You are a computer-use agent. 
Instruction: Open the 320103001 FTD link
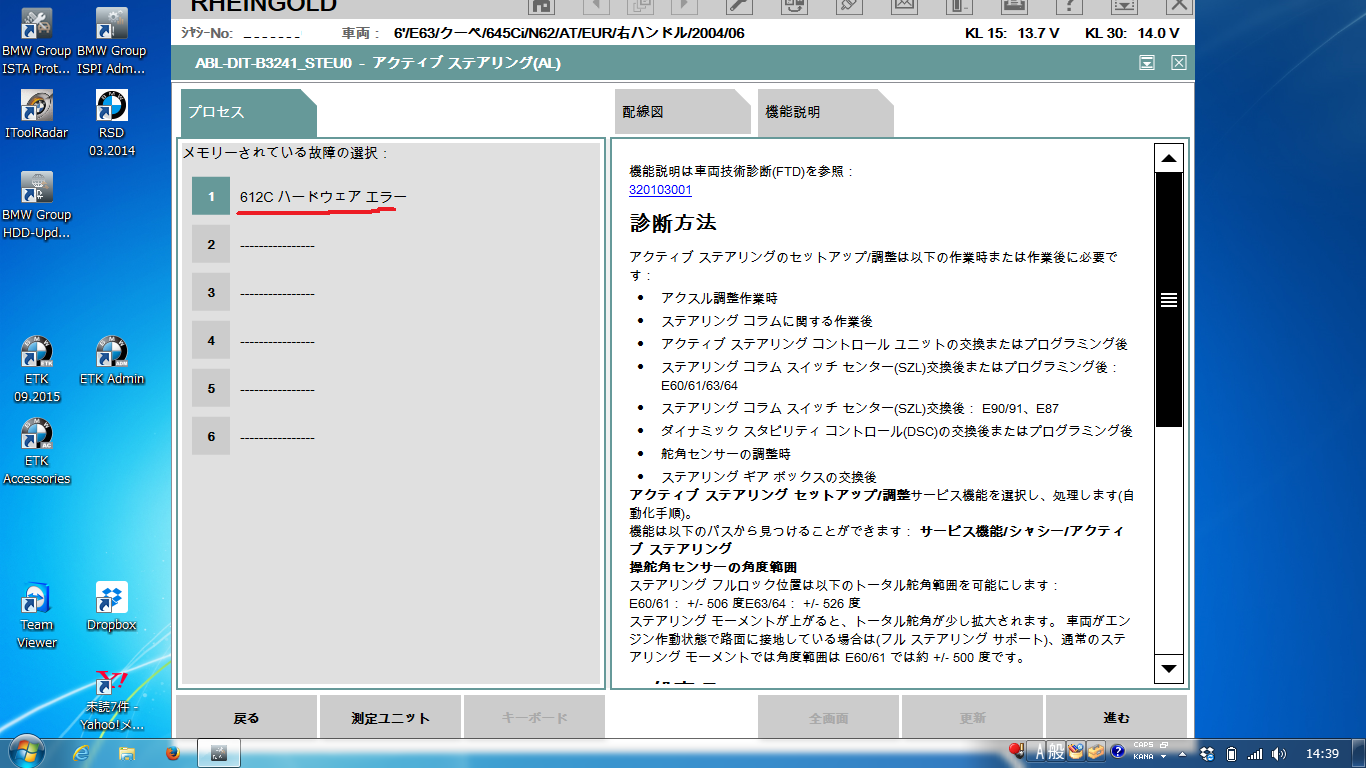point(660,190)
